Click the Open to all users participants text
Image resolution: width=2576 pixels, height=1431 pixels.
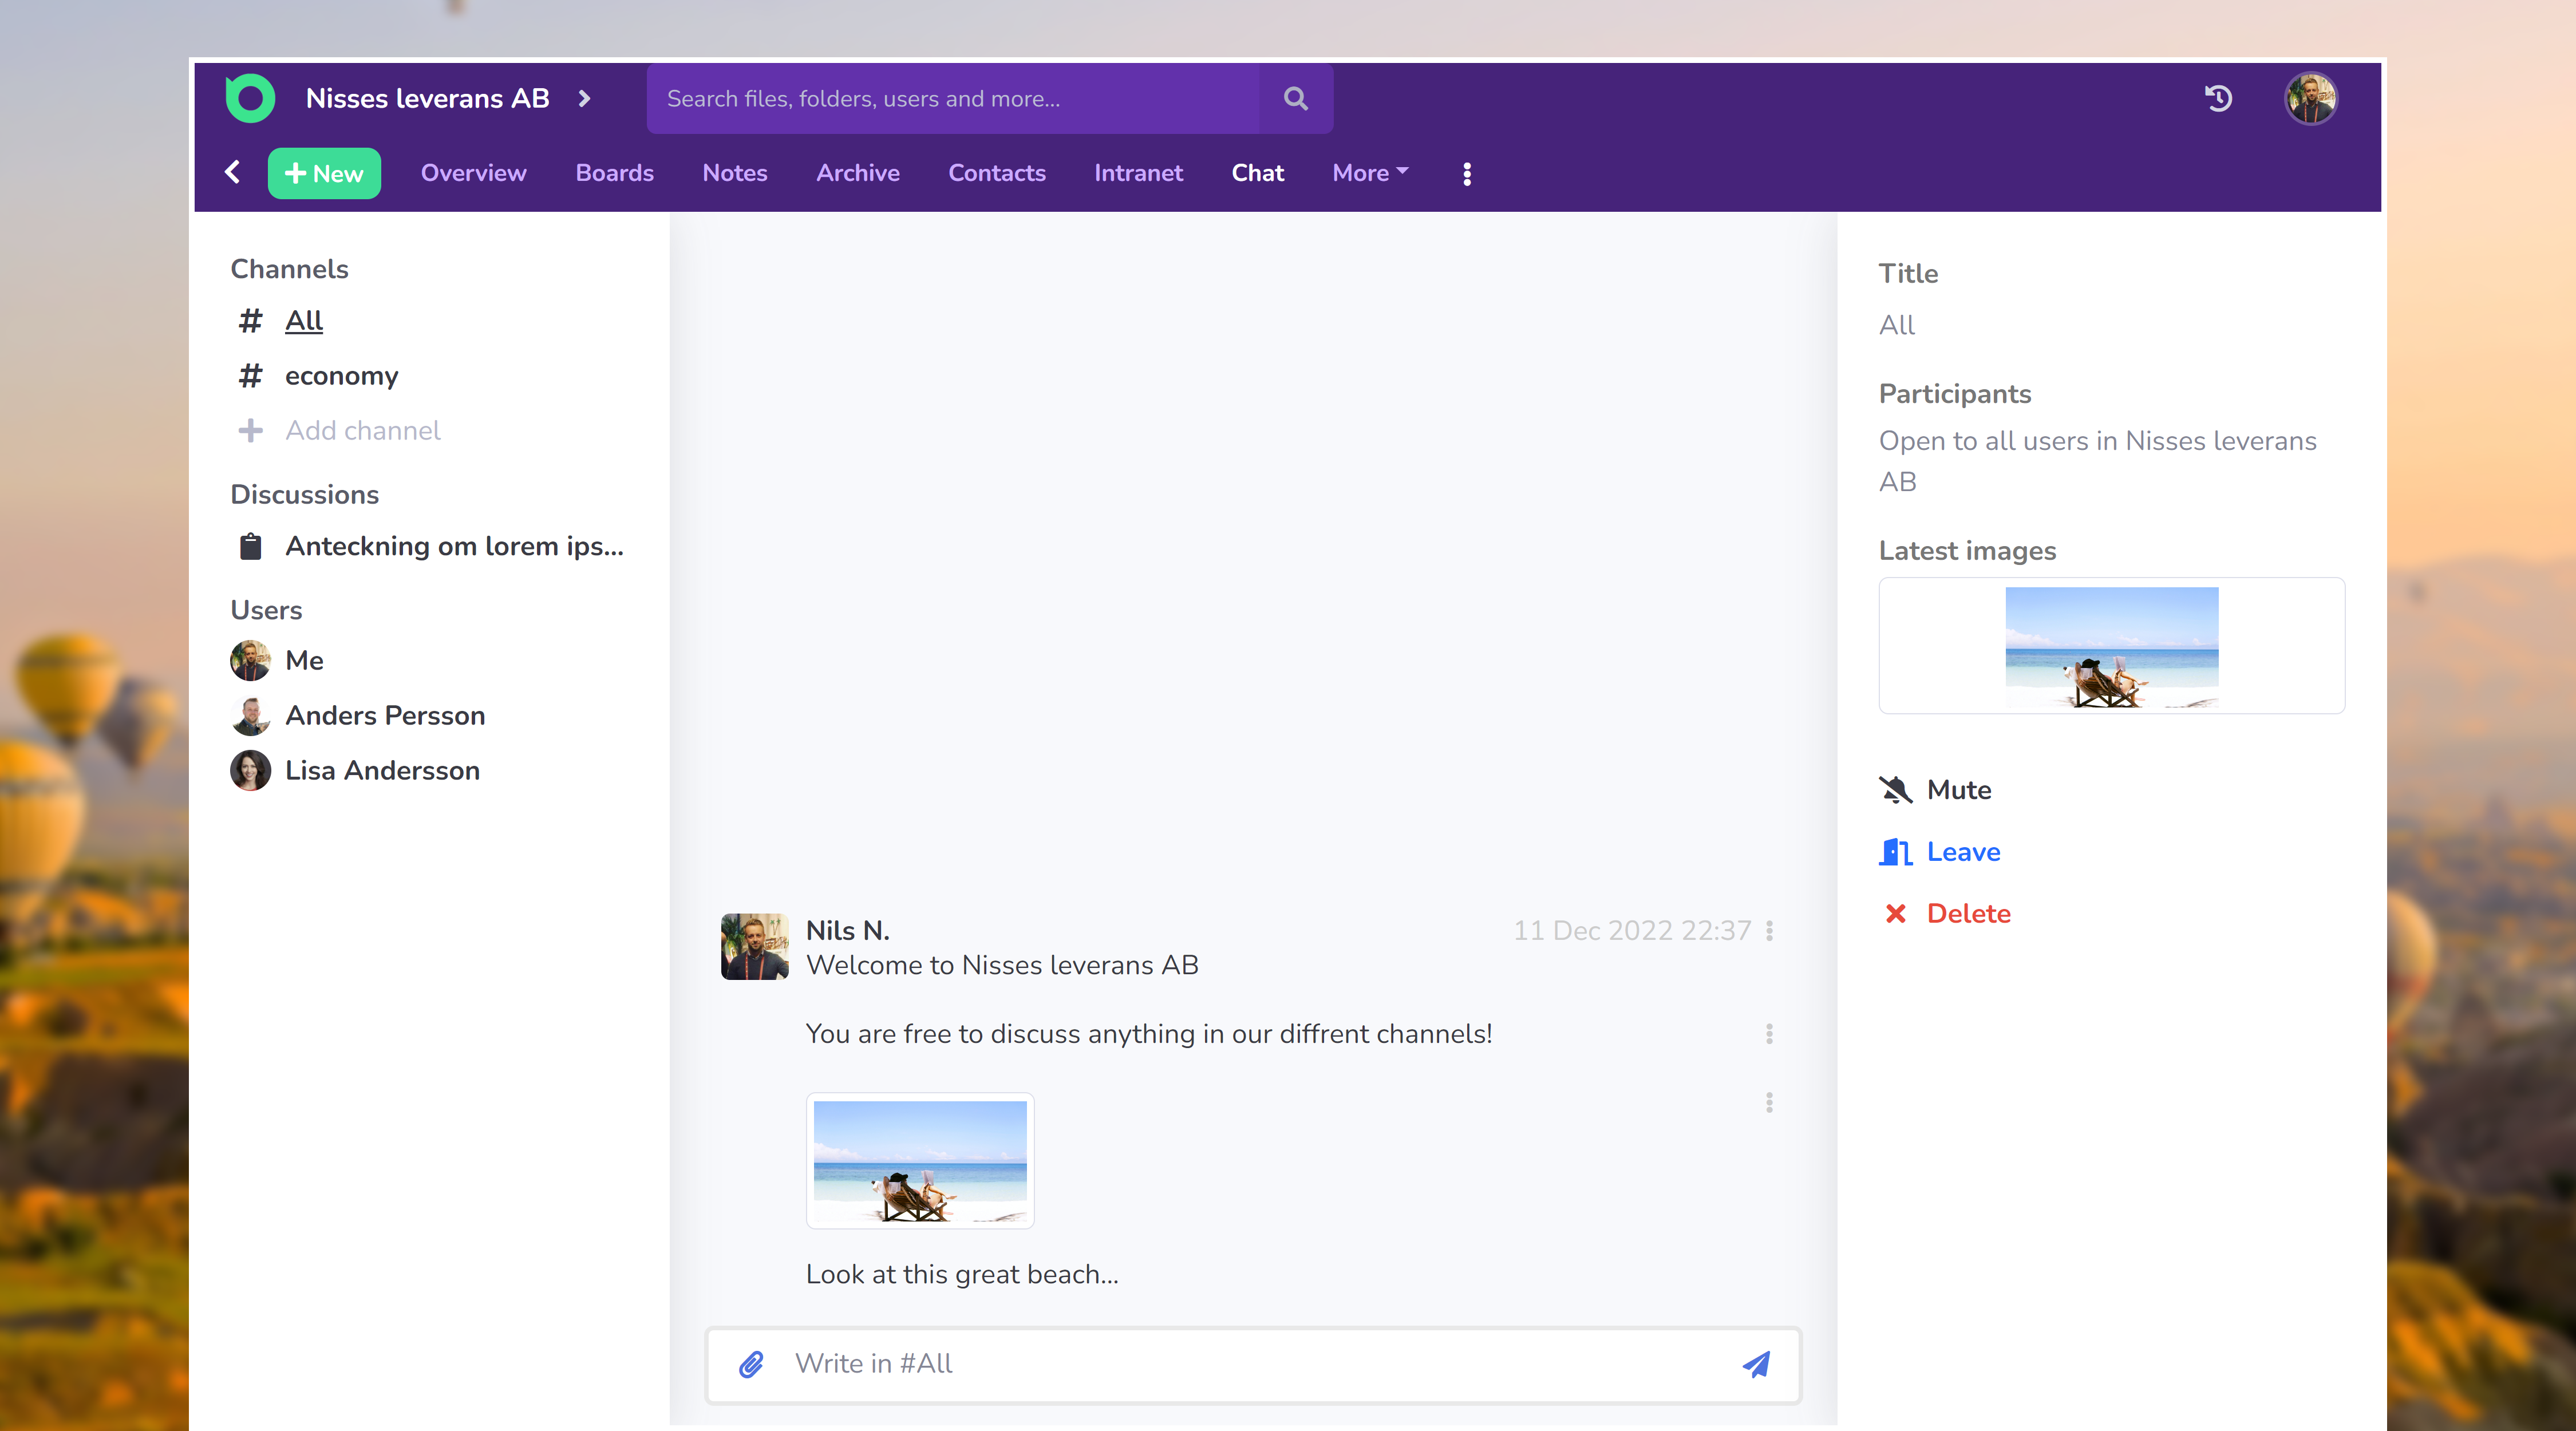coord(2097,461)
